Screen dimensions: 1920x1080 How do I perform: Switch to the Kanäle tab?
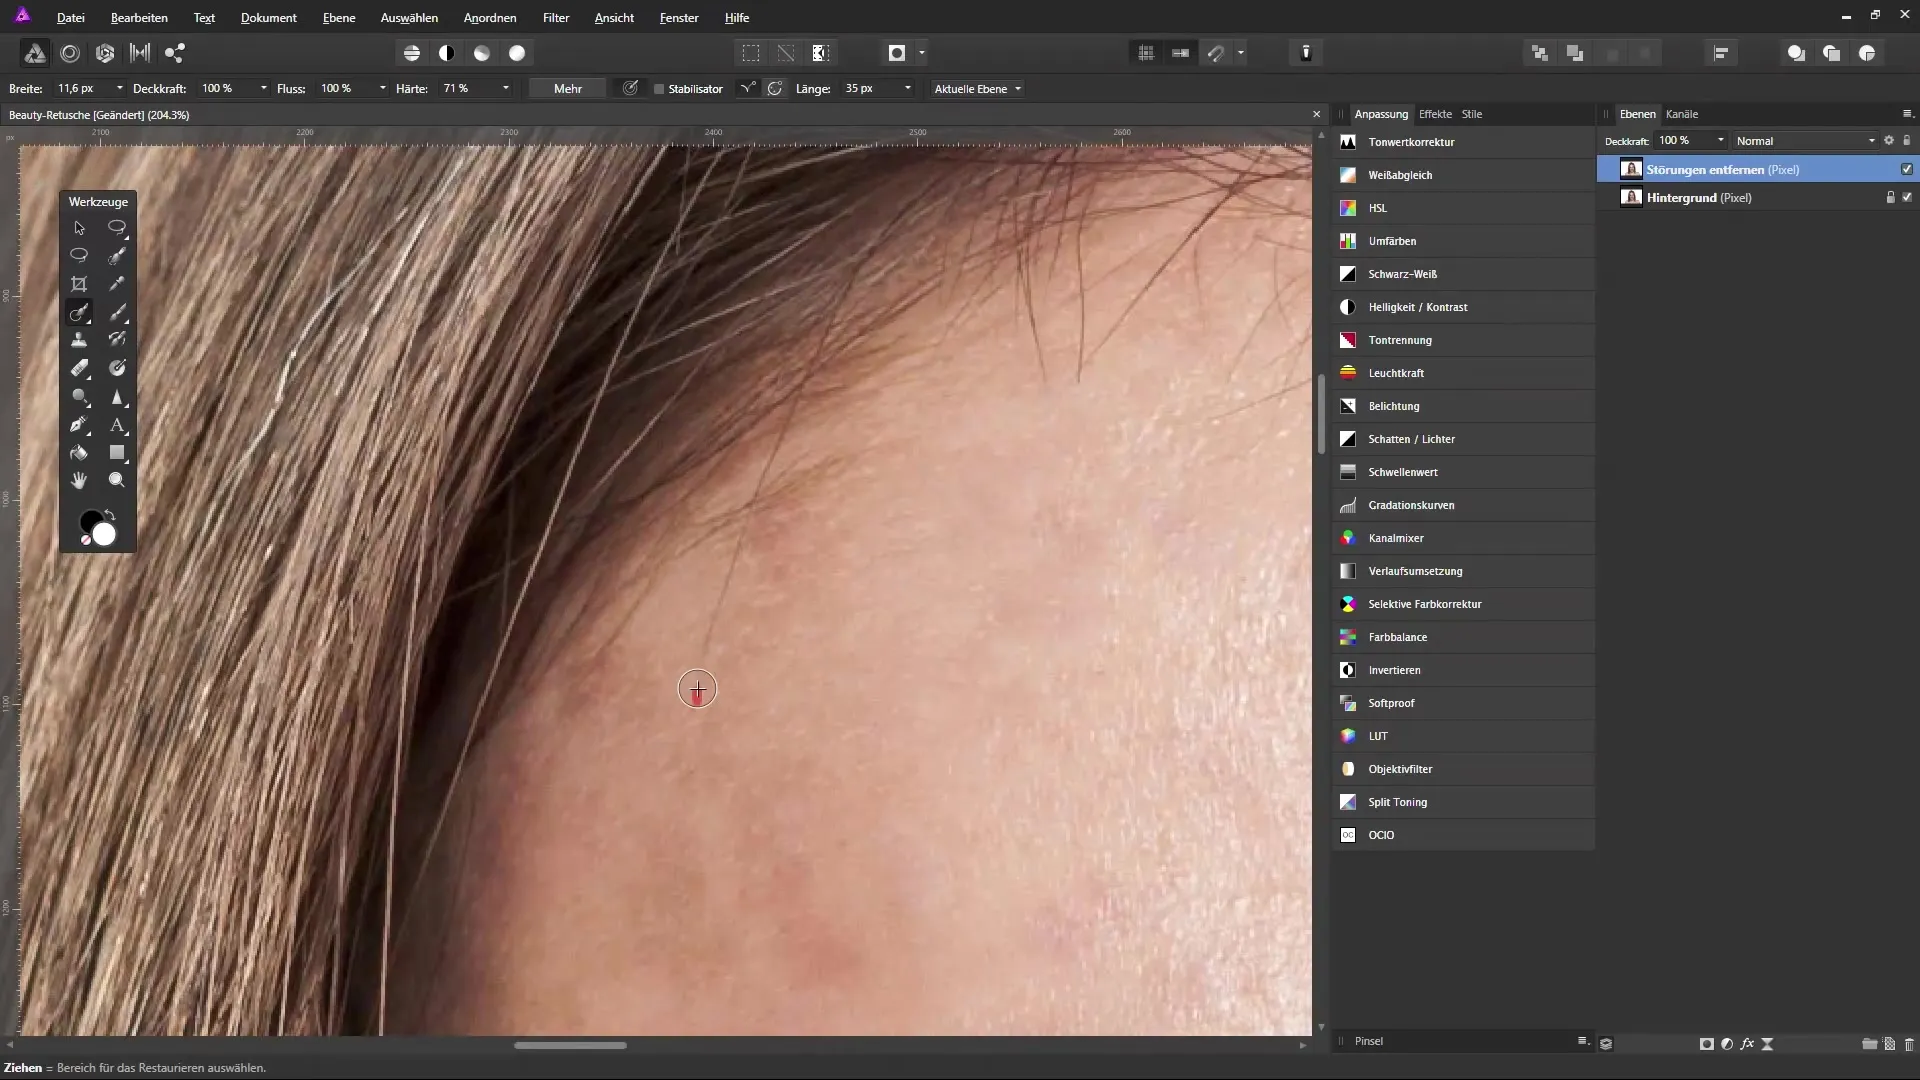1682,114
